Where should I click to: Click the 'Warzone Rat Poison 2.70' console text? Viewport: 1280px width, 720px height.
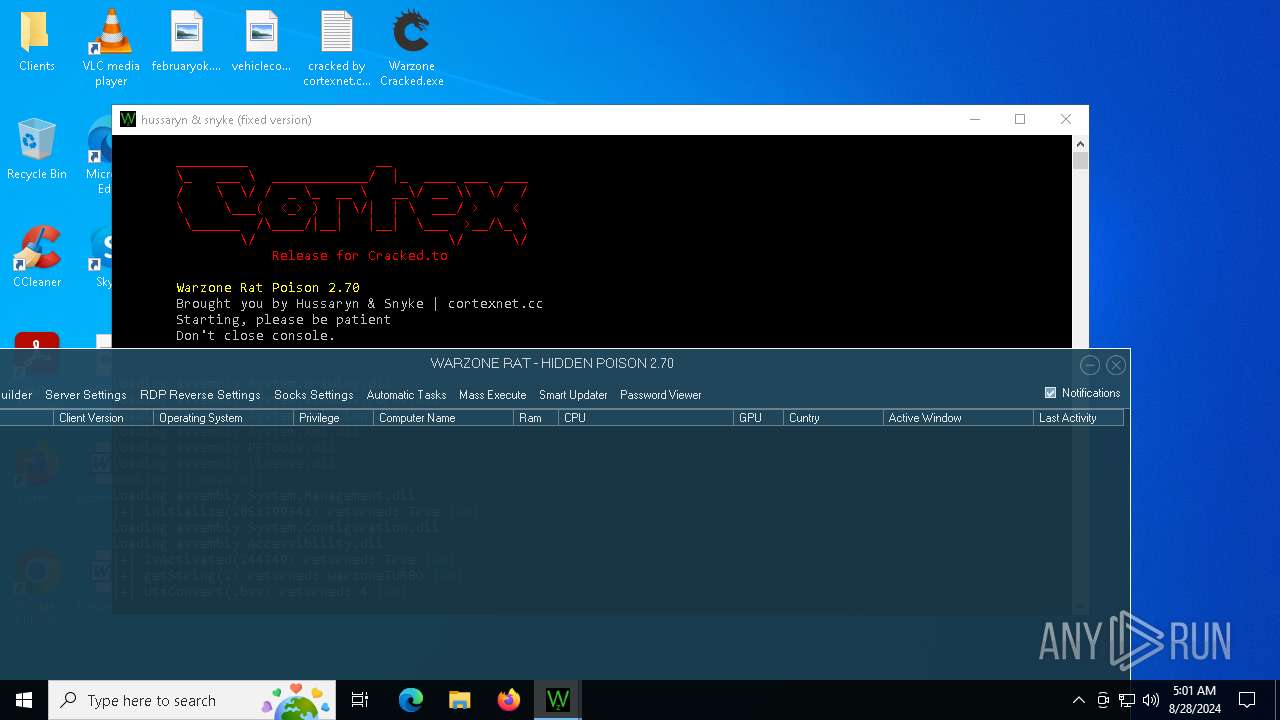268,288
